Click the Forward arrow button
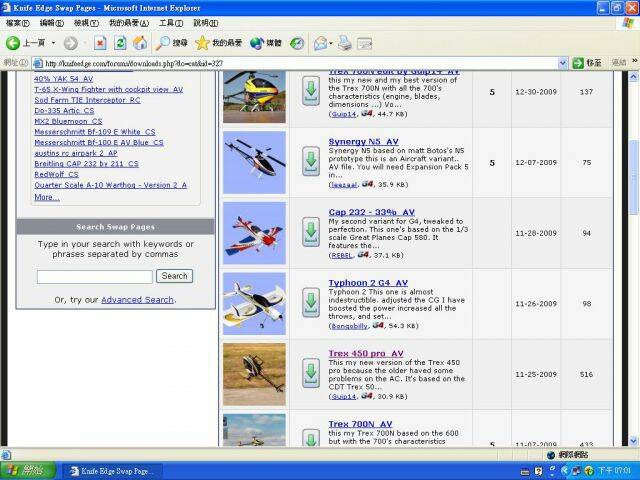 (71, 43)
